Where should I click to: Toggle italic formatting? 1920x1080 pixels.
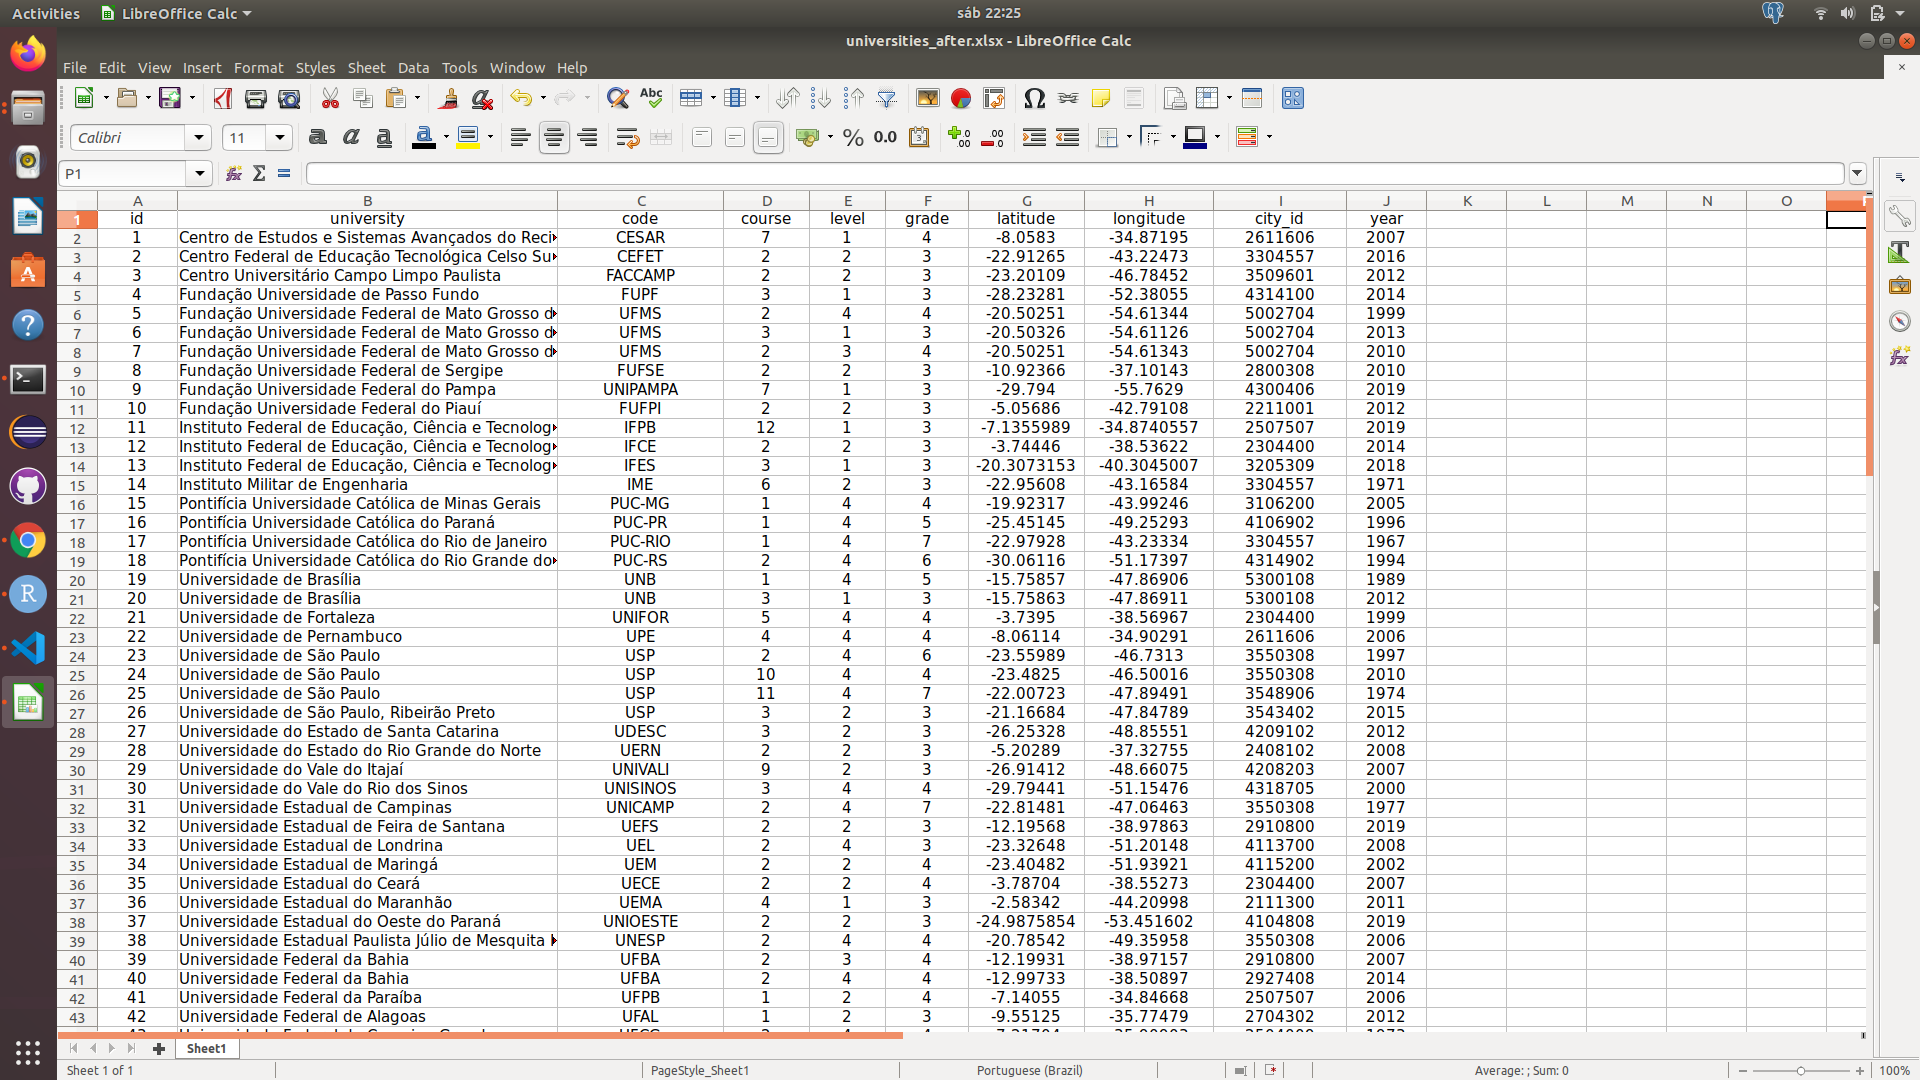click(350, 137)
